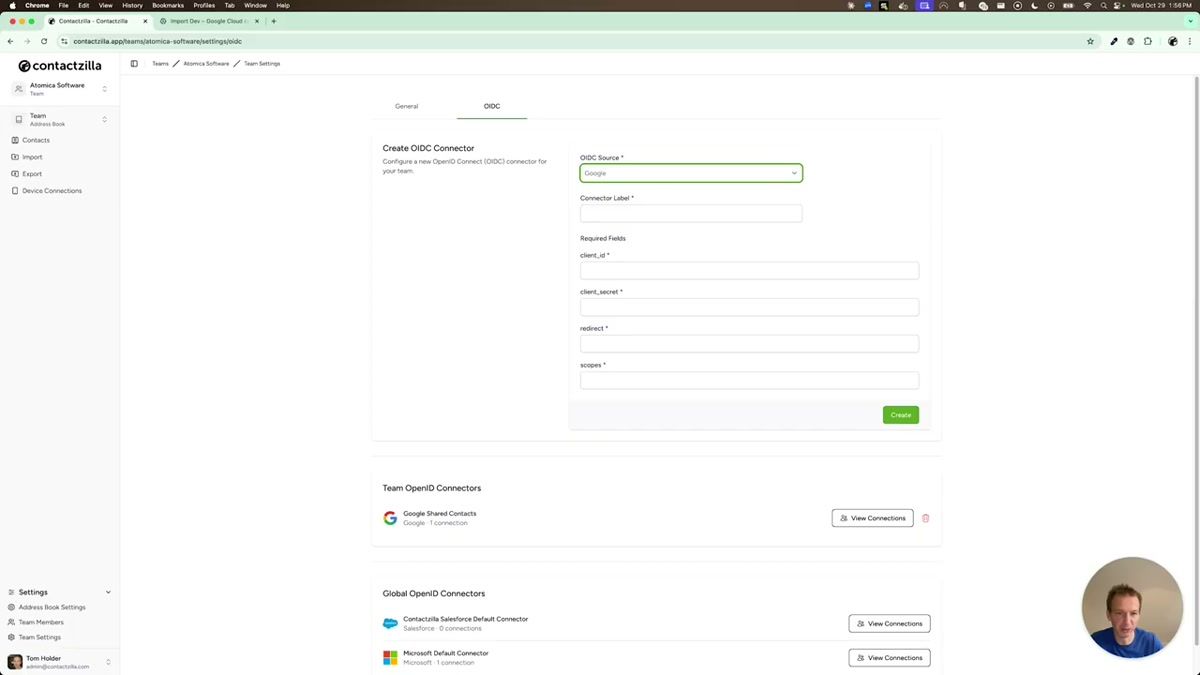This screenshot has width=1200, height=675.
Task: Collapse the Settings section in the sidebar
Action: (108, 591)
